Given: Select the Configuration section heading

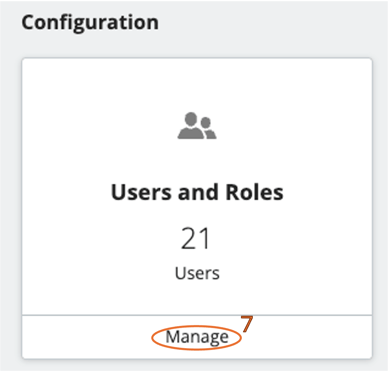Looking at the screenshot, I should pyautogui.click(x=90, y=23).
